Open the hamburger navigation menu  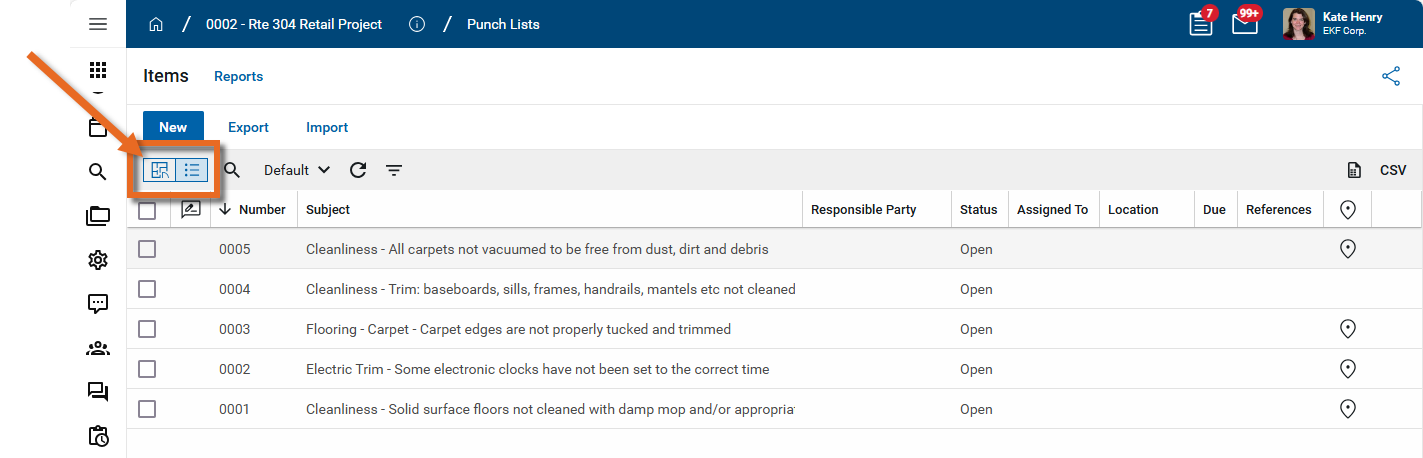pos(98,24)
